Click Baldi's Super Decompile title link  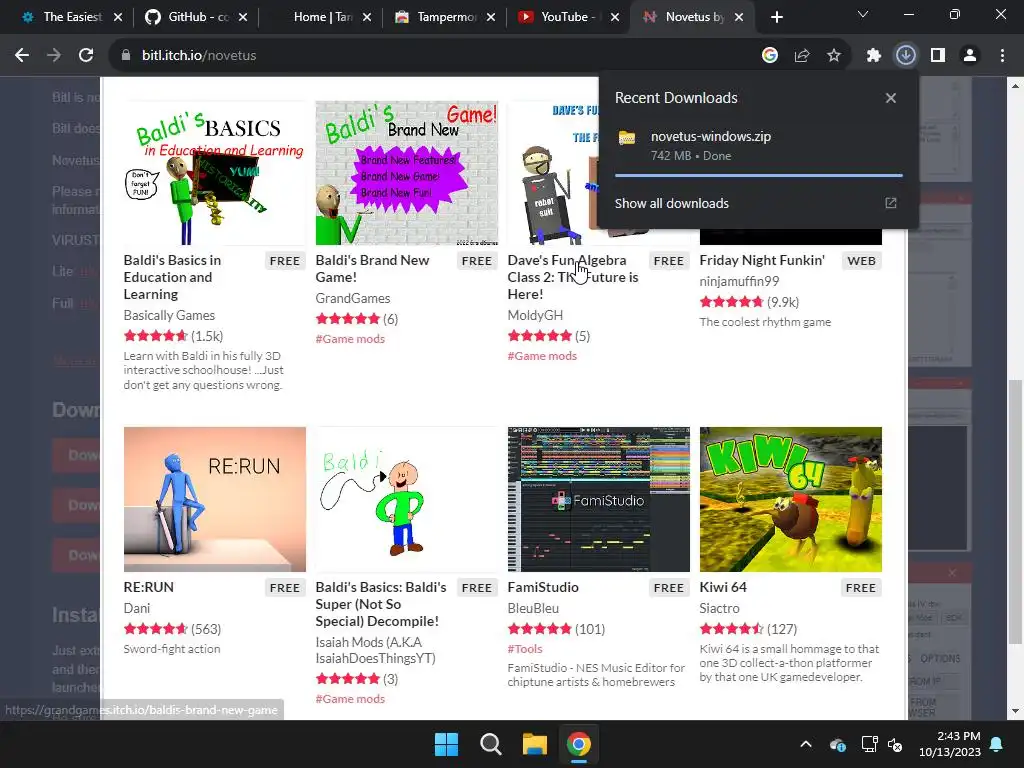(x=381, y=604)
